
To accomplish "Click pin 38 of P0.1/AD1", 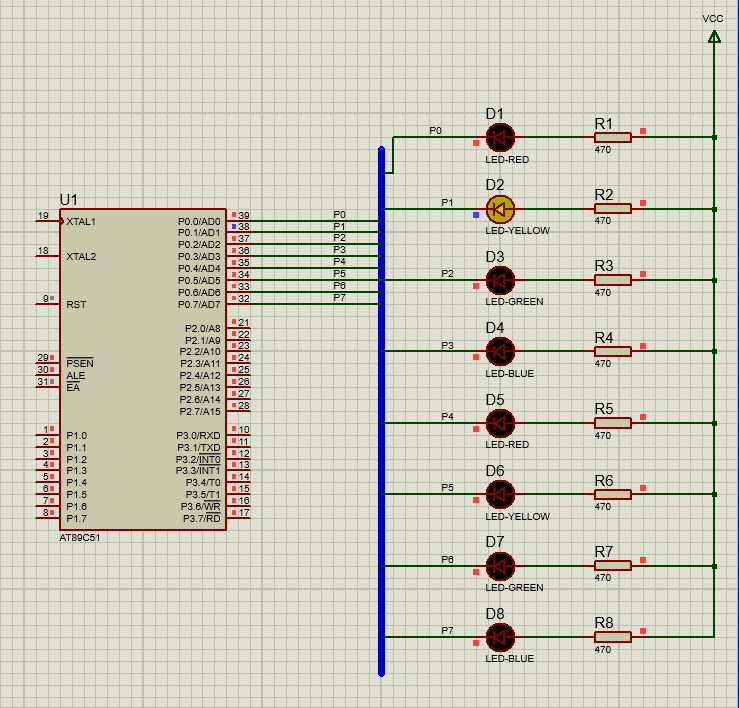I will pyautogui.click(x=238, y=230).
